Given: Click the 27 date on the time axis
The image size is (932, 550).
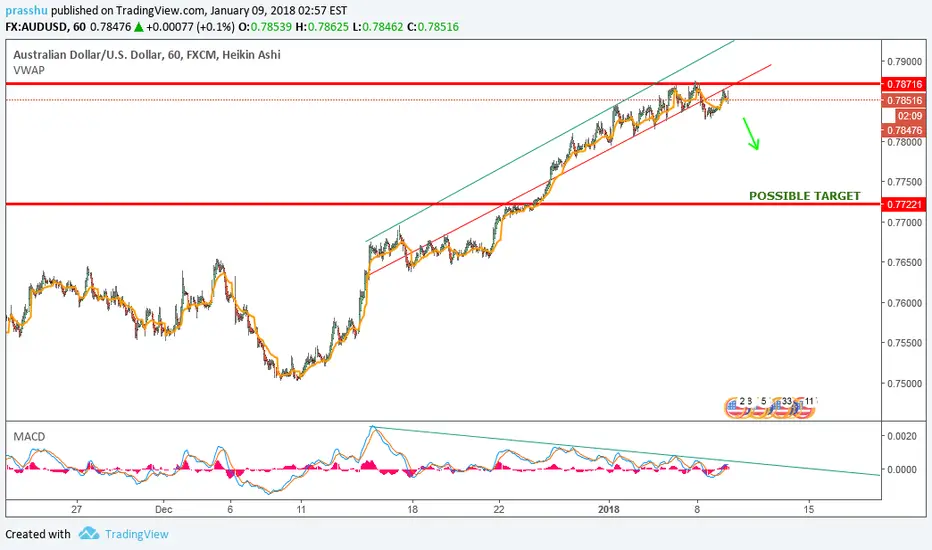Looking at the screenshot, I should pyautogui.click(x=76, y=509).
